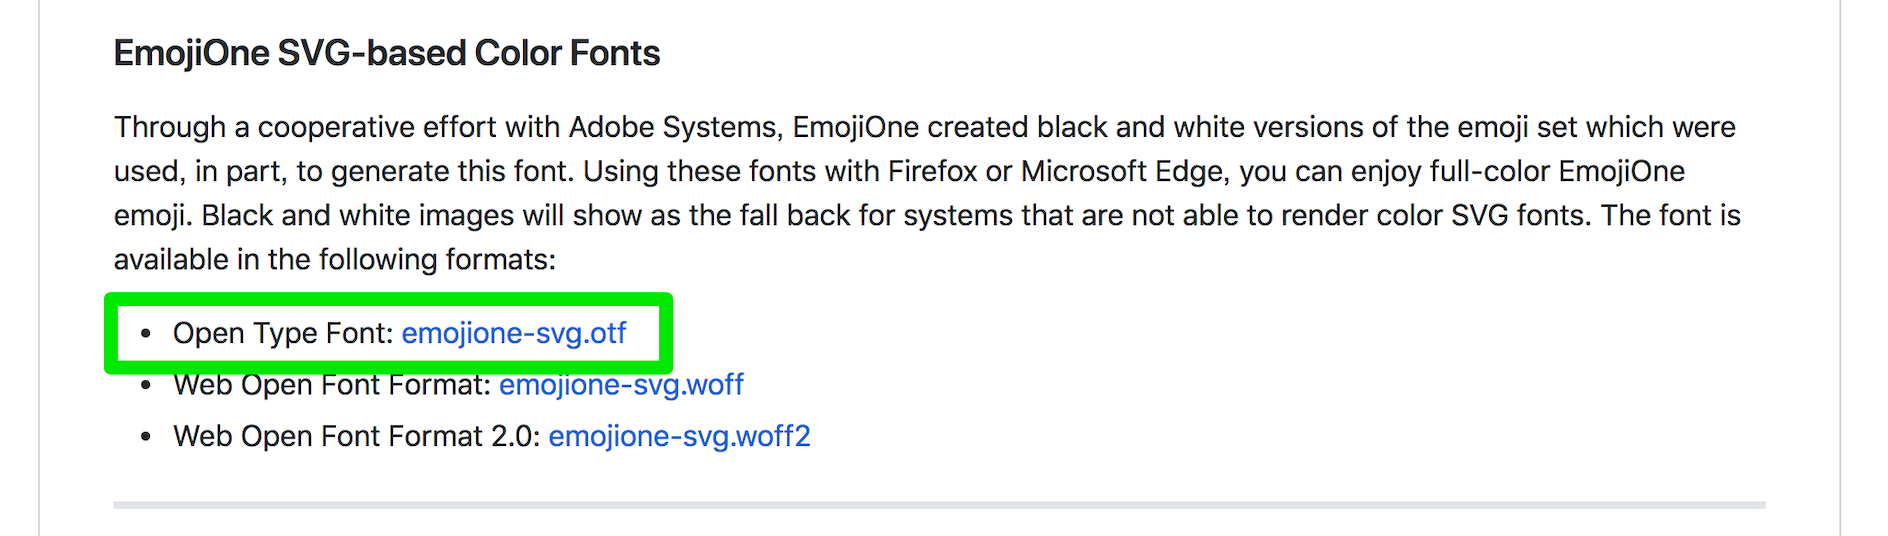Click the EmojiOne SVG-based Color Fonts heading
This screenshot has height=536, width=1888.
pos(386,53)
